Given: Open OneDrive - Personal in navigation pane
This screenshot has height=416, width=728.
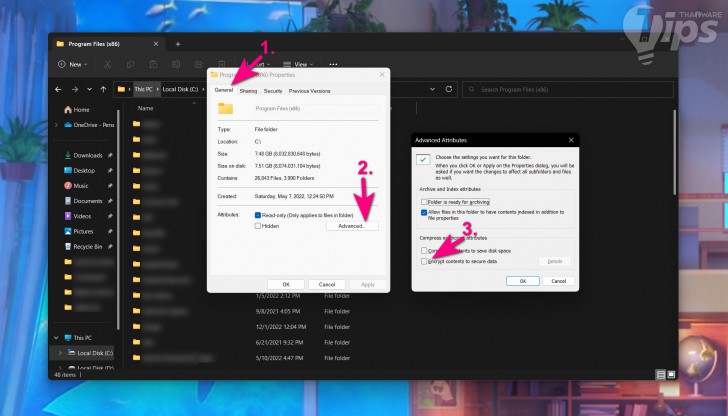Looking at the screenshot, I should [89, 125].
